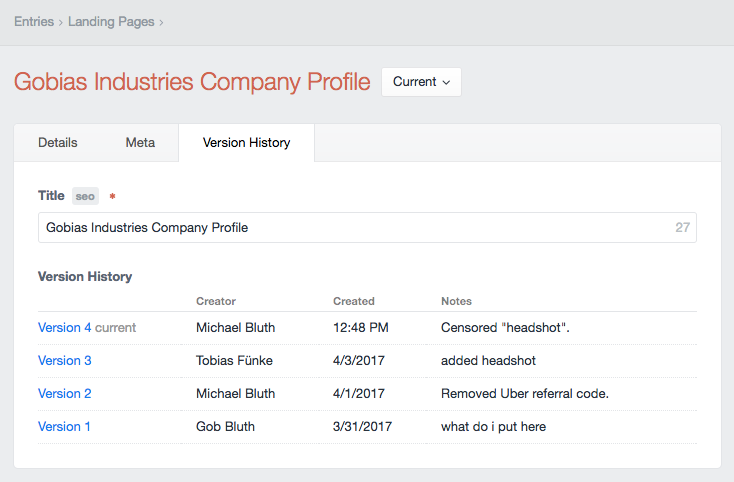Navigate to Landing Pages breadcrumb
Image resolution: width=734 pixels, height=482 pixels.
(111, 21)
